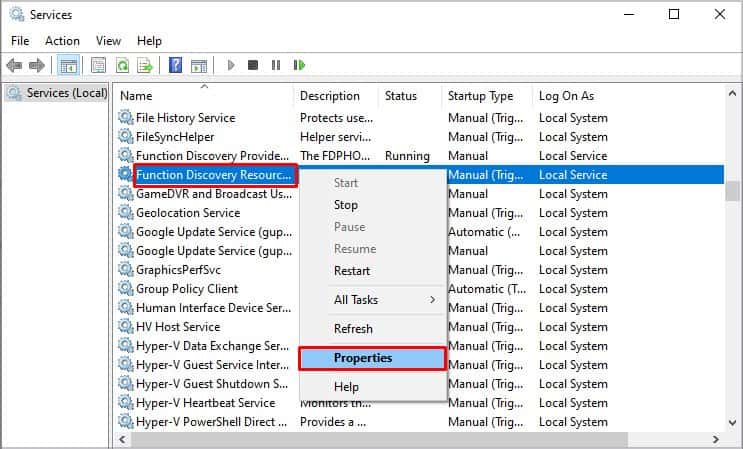Viewport: 743px width, 449px height.
Task: Open the File menu
Action: (x=20, y=41)
